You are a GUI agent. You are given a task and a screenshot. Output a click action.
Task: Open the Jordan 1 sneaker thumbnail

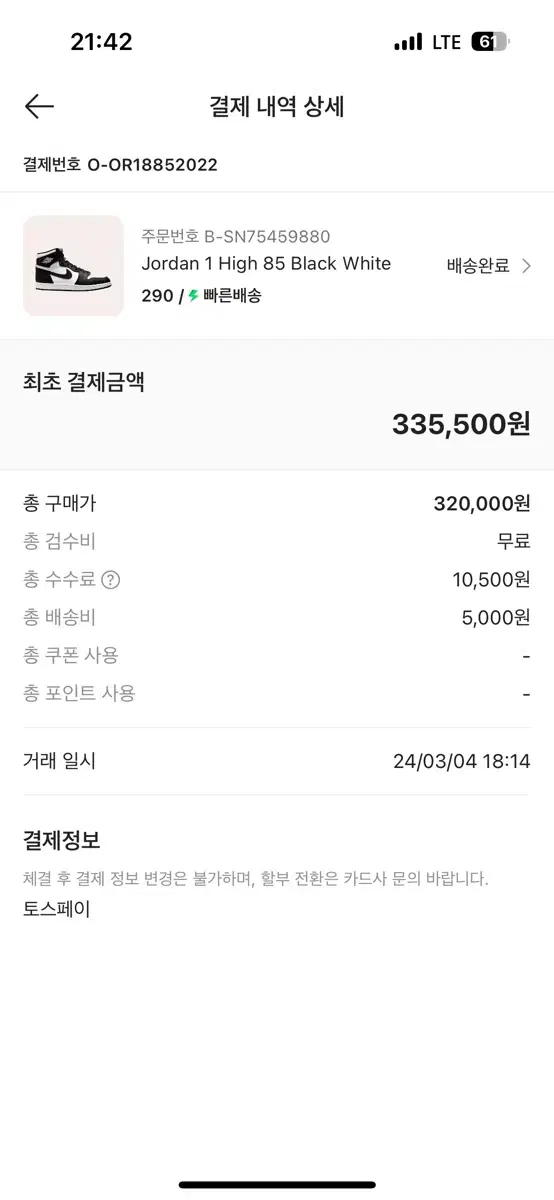pos(73,266)
